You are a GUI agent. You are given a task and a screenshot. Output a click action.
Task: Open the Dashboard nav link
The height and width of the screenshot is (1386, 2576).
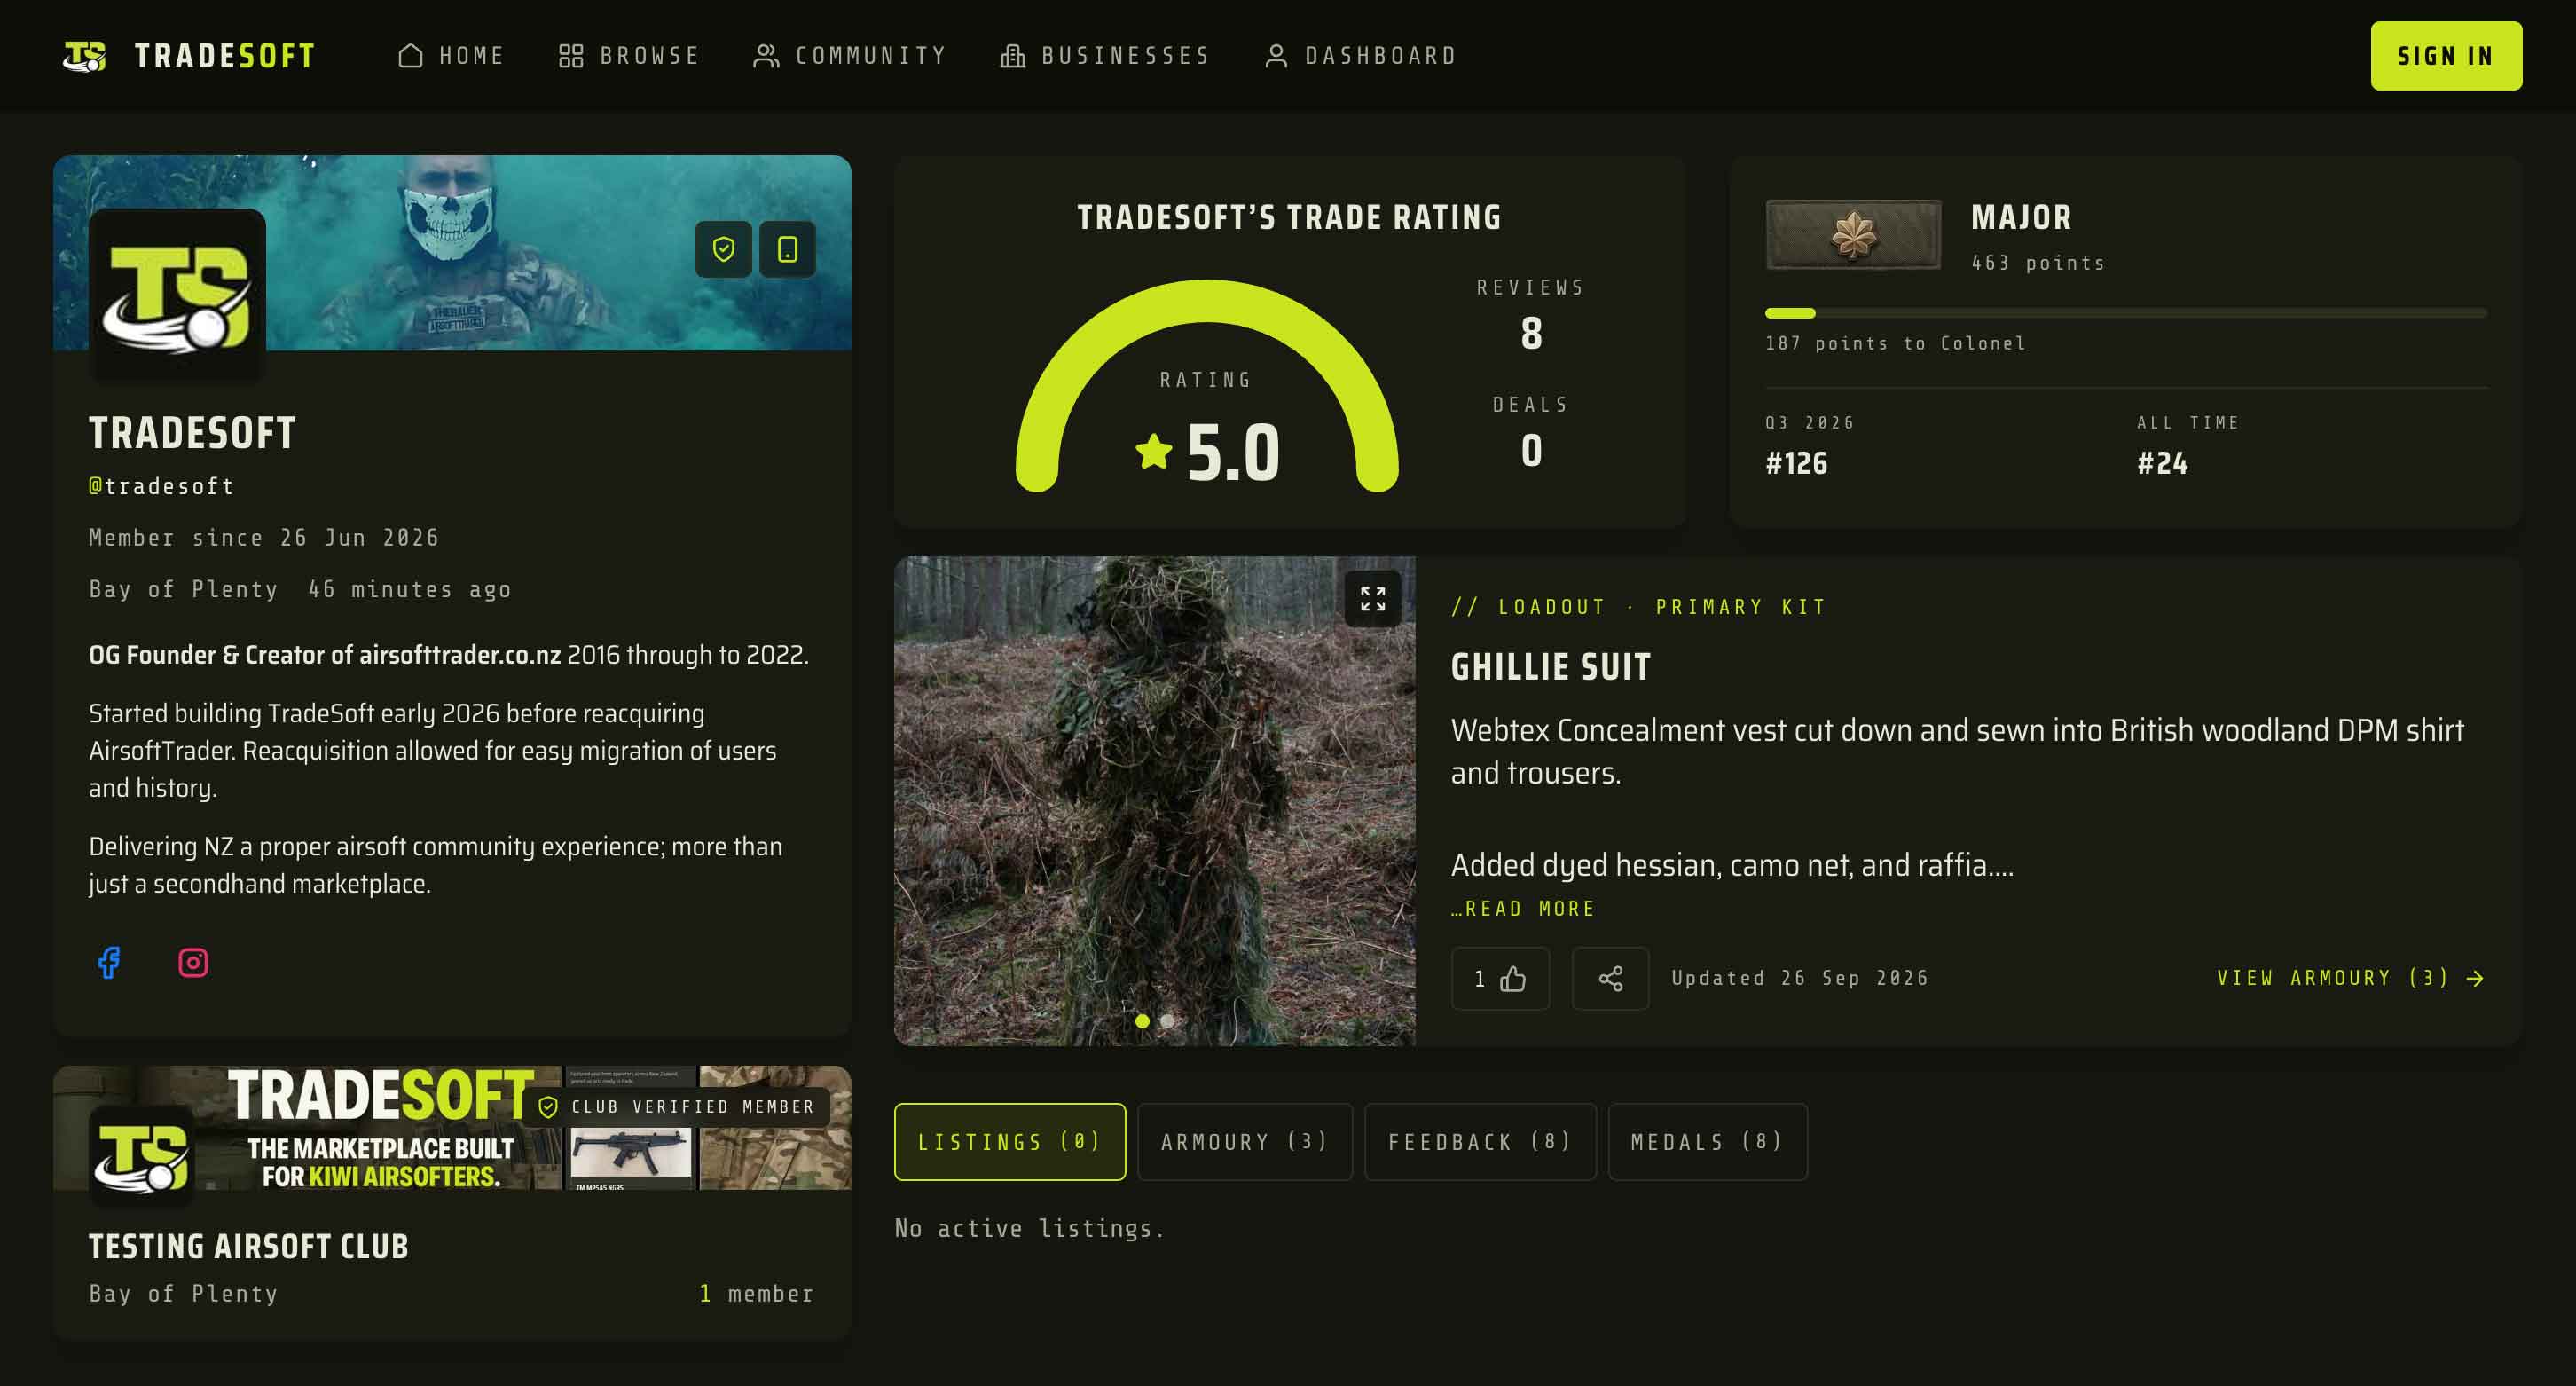[x=1360, y=56]
